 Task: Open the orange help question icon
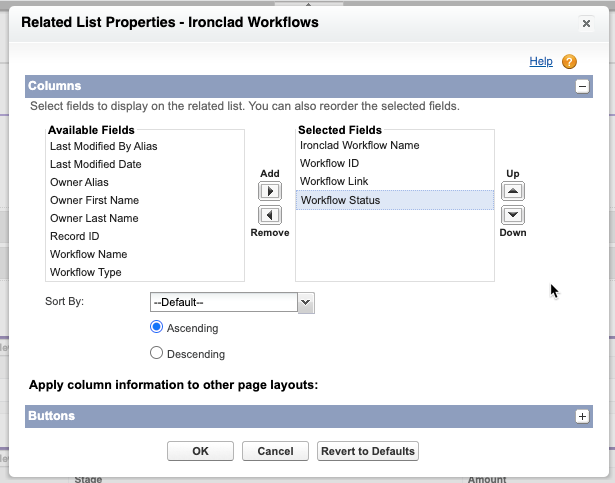tap(569, 62)
